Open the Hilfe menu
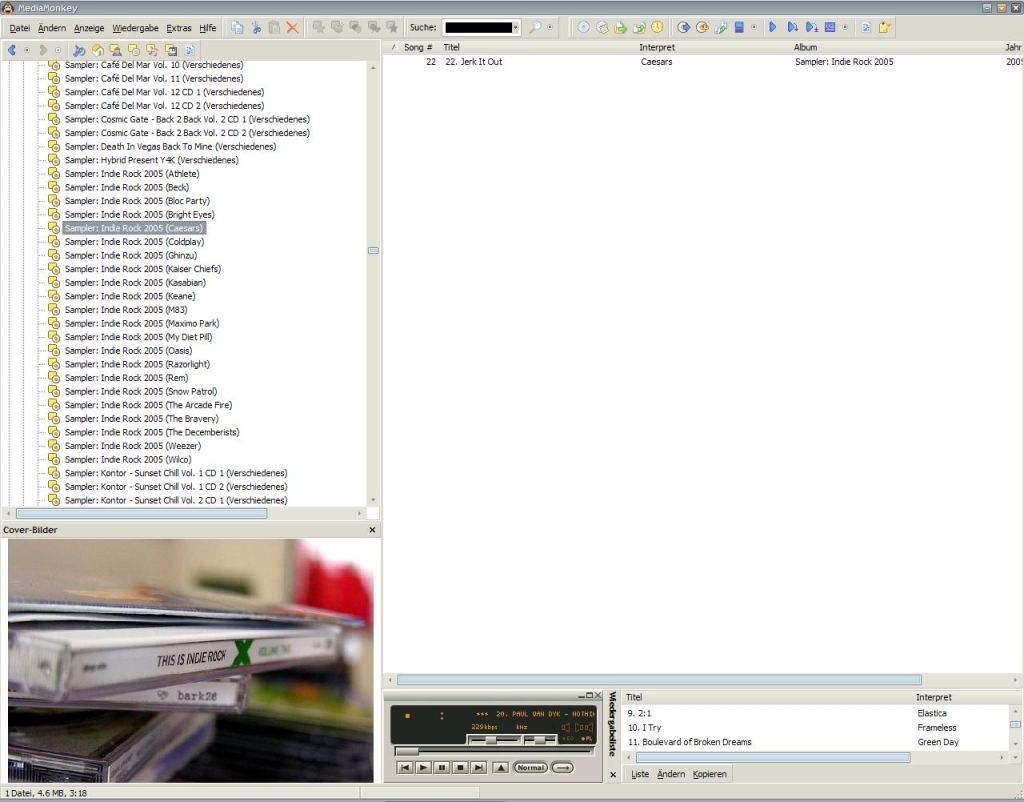1024x802 pixels. 208,28
